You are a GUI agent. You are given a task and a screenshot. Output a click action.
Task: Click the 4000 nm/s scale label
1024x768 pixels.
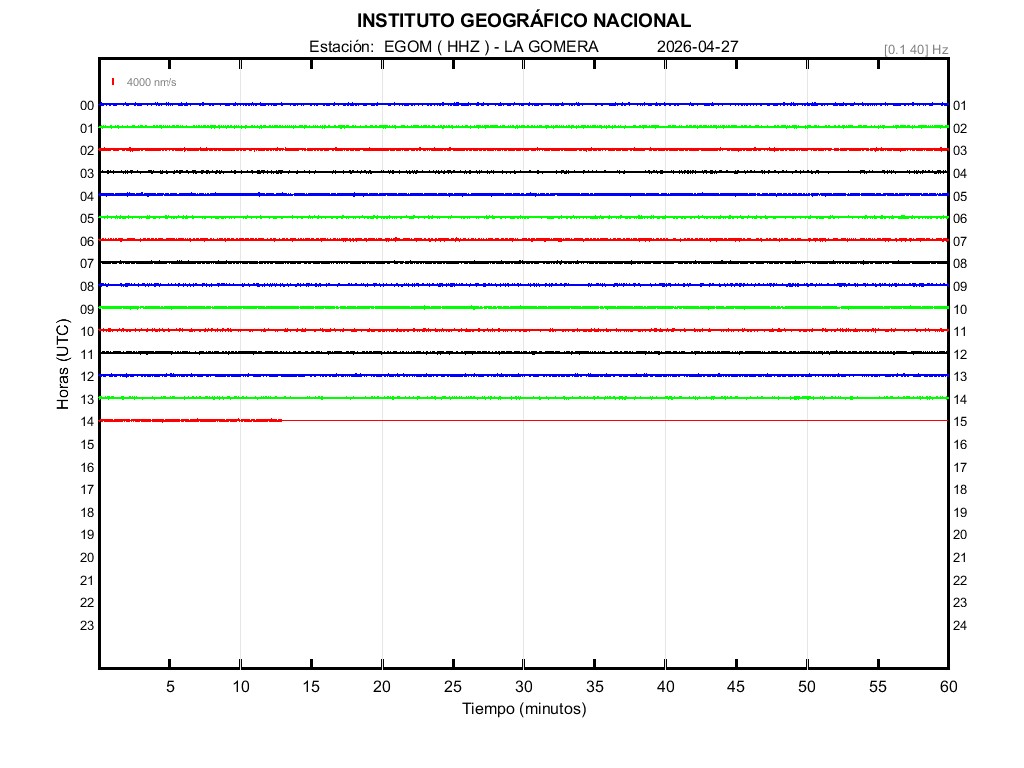click(151, 82)
